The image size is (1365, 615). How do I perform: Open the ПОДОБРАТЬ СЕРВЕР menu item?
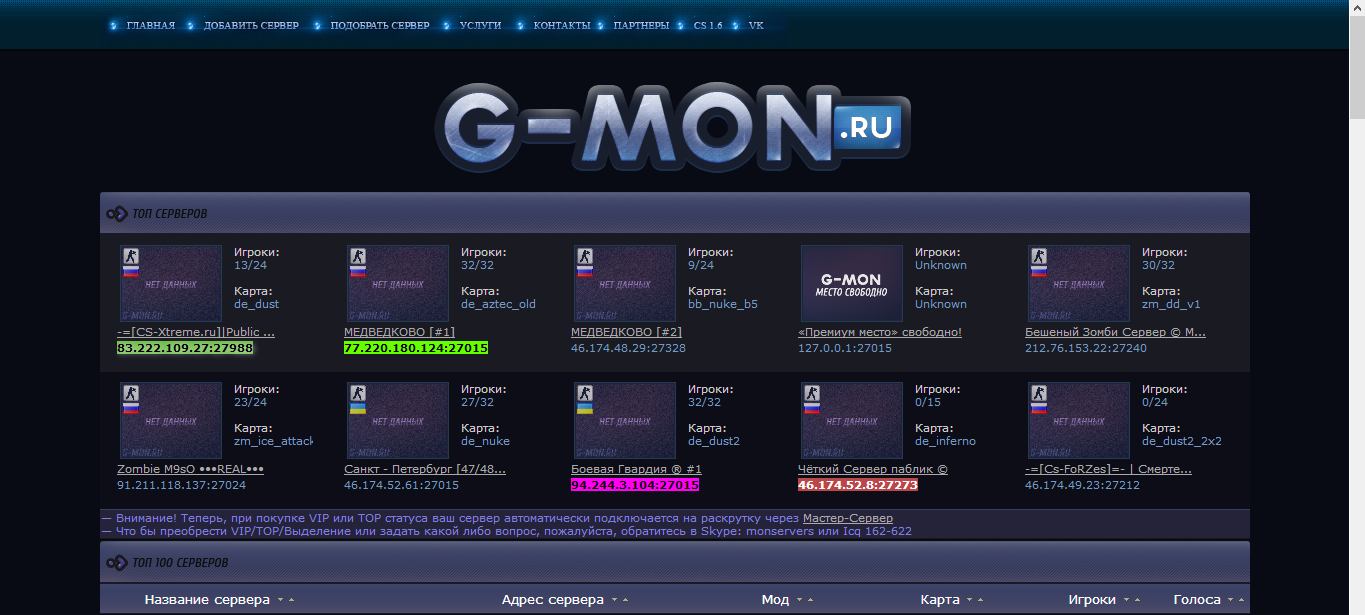(x=379, y=25)
